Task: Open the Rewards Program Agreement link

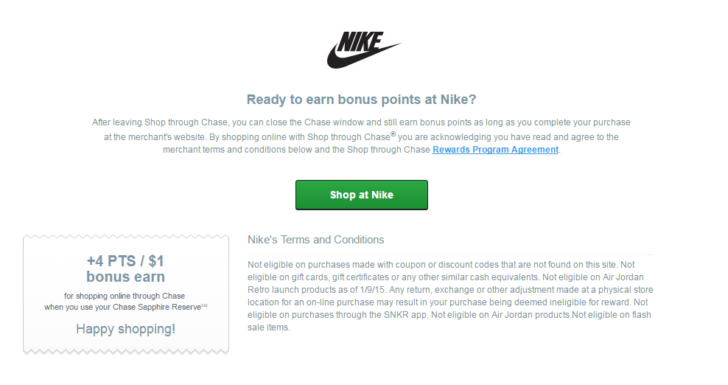Action: point(495,150)
